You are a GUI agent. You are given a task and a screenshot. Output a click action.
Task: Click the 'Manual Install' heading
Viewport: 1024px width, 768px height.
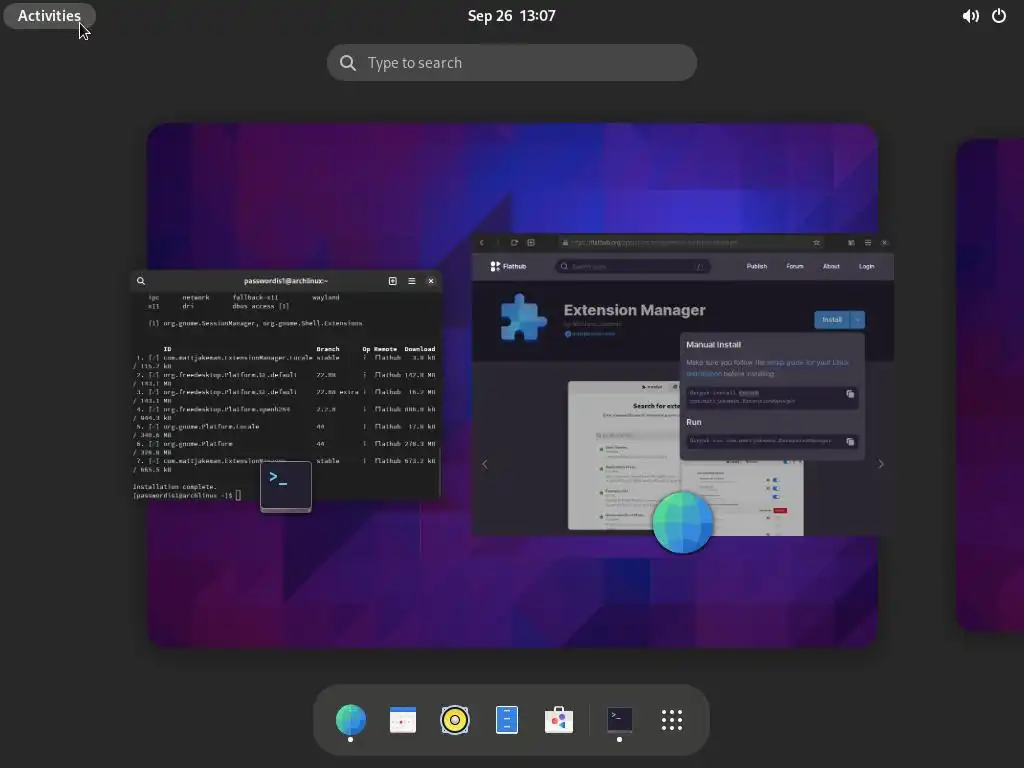tap(713, 345)
